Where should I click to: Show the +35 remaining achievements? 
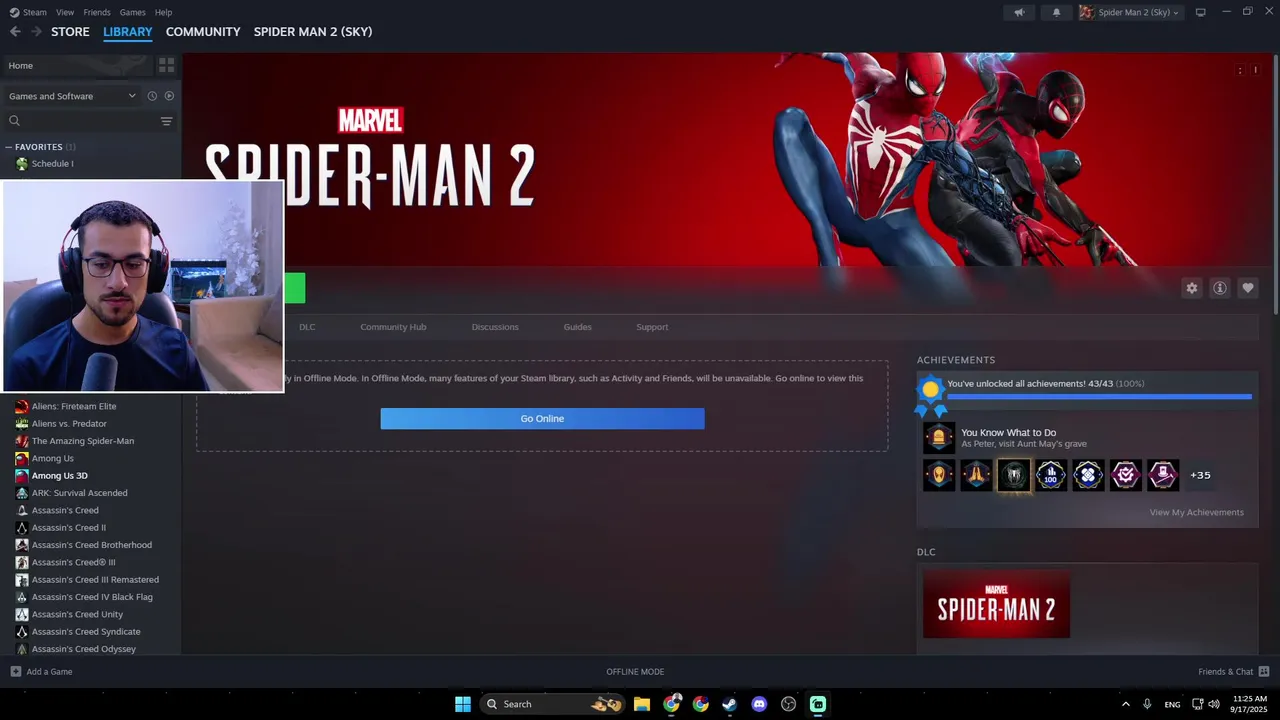pos(1200,475)
